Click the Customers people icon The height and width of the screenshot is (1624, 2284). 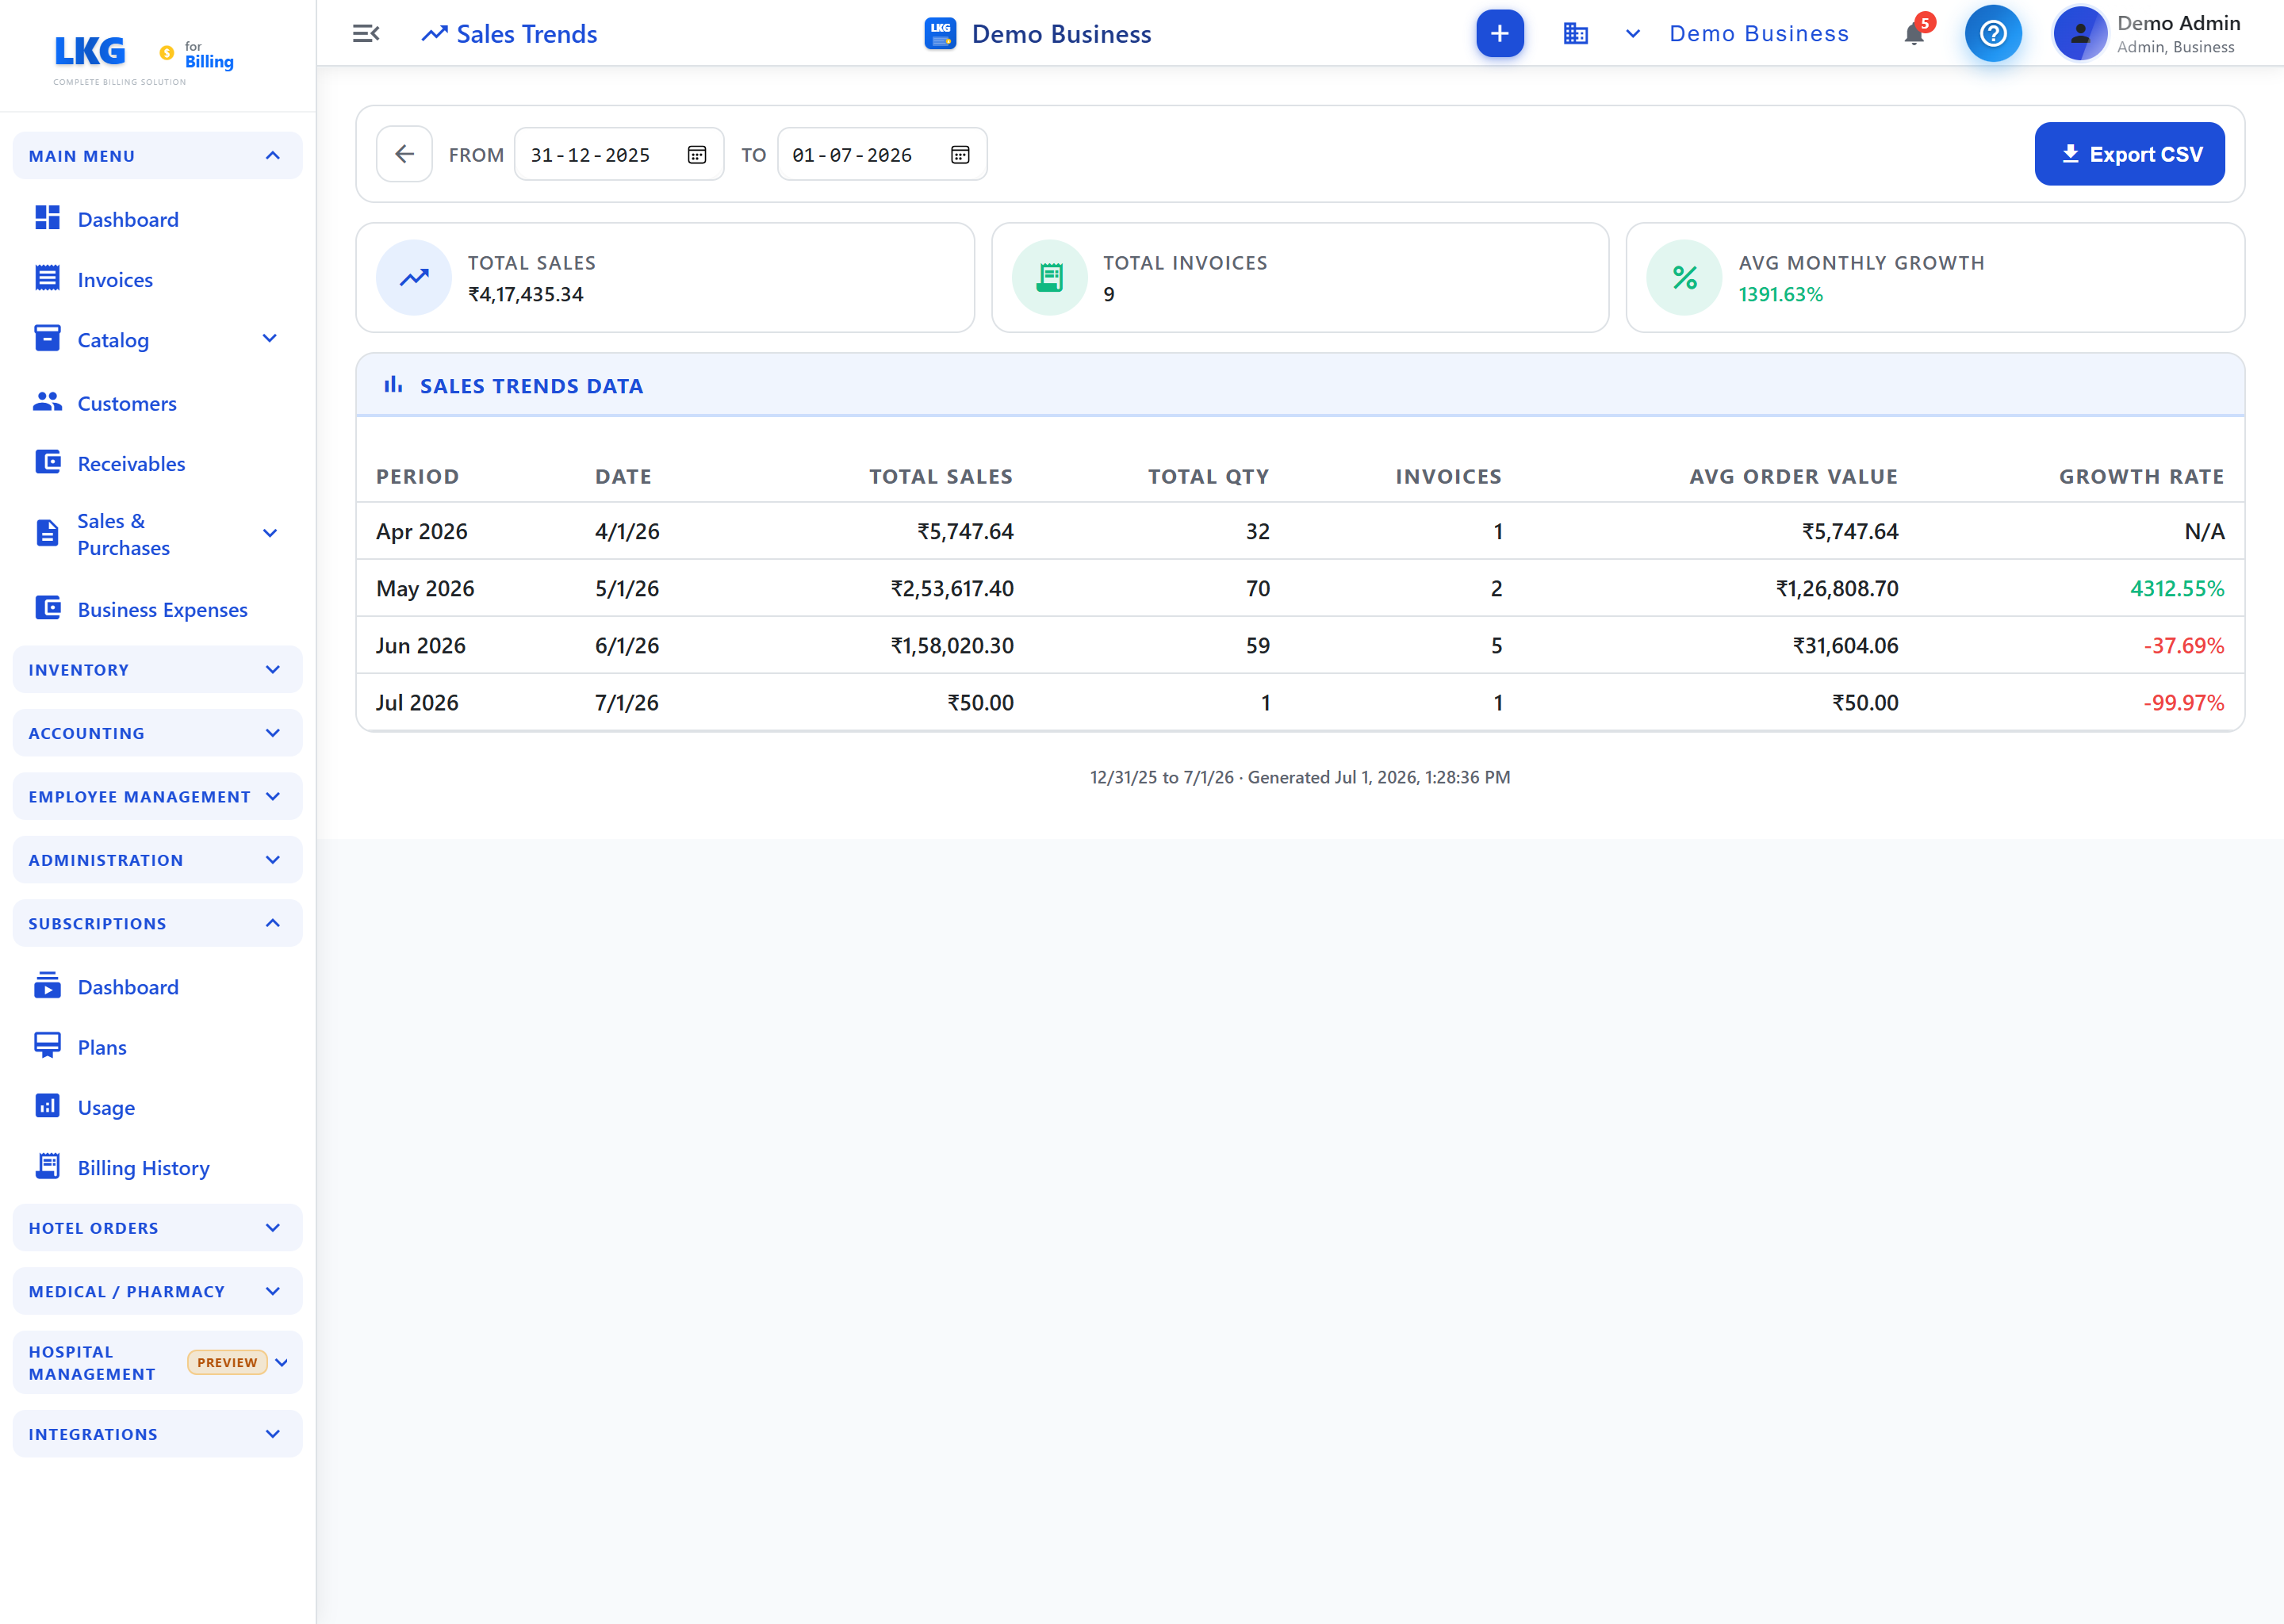47,402
